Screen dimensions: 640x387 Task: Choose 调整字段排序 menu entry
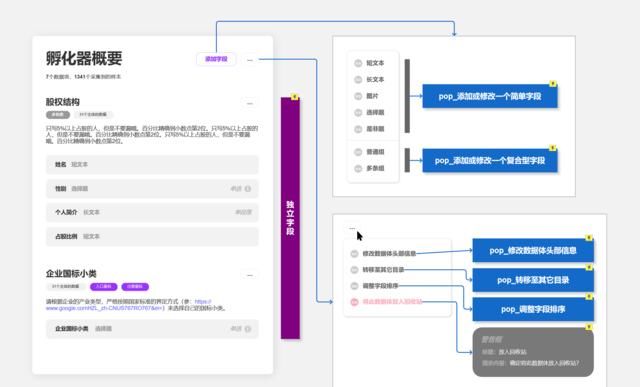click(x=380, y=286)
